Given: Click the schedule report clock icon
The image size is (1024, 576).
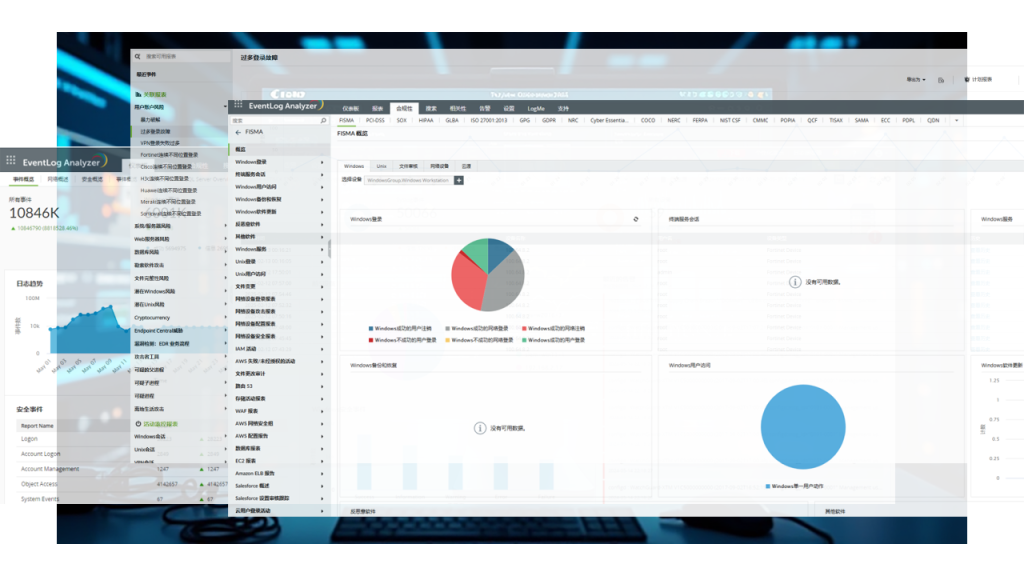Looking at the screenshot, I should (967, 80).
